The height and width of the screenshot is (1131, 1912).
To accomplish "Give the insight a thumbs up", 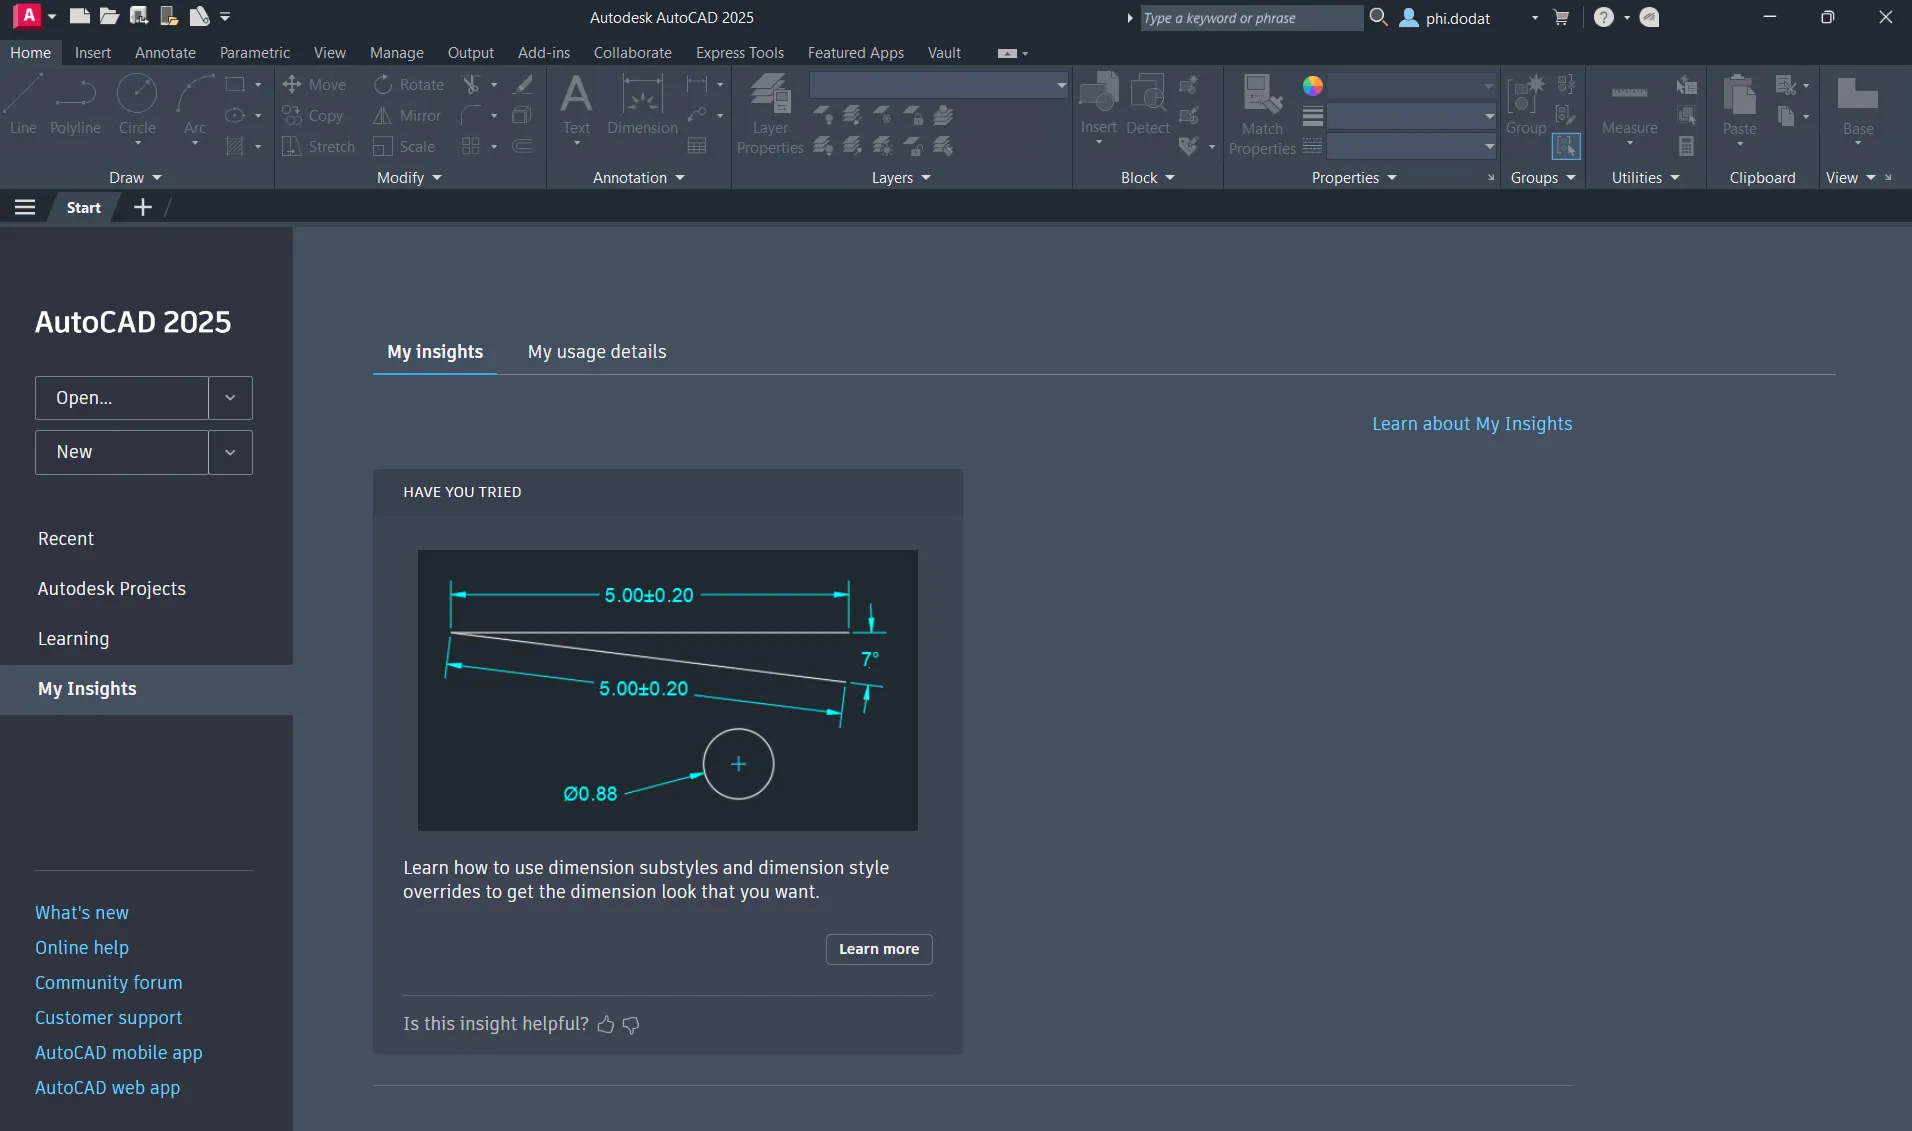I will 607,1025.
